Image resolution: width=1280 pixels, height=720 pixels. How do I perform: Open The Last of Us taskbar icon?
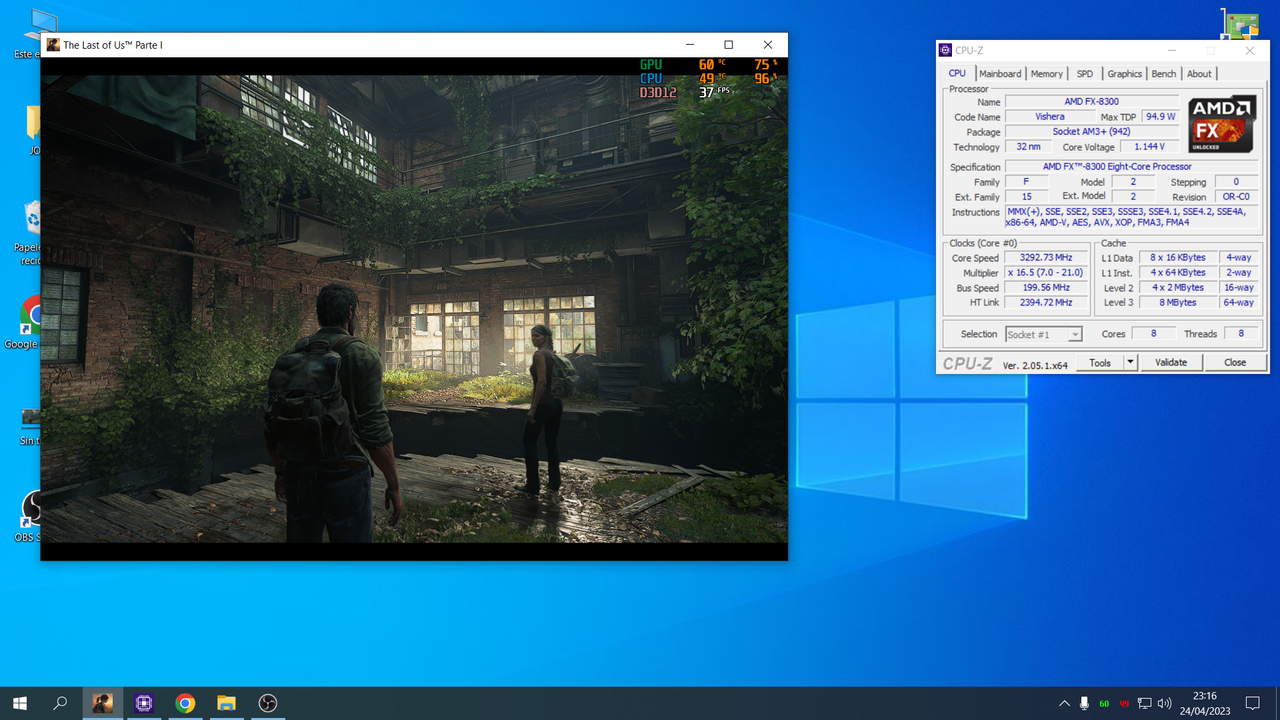[x=103, y=703]
